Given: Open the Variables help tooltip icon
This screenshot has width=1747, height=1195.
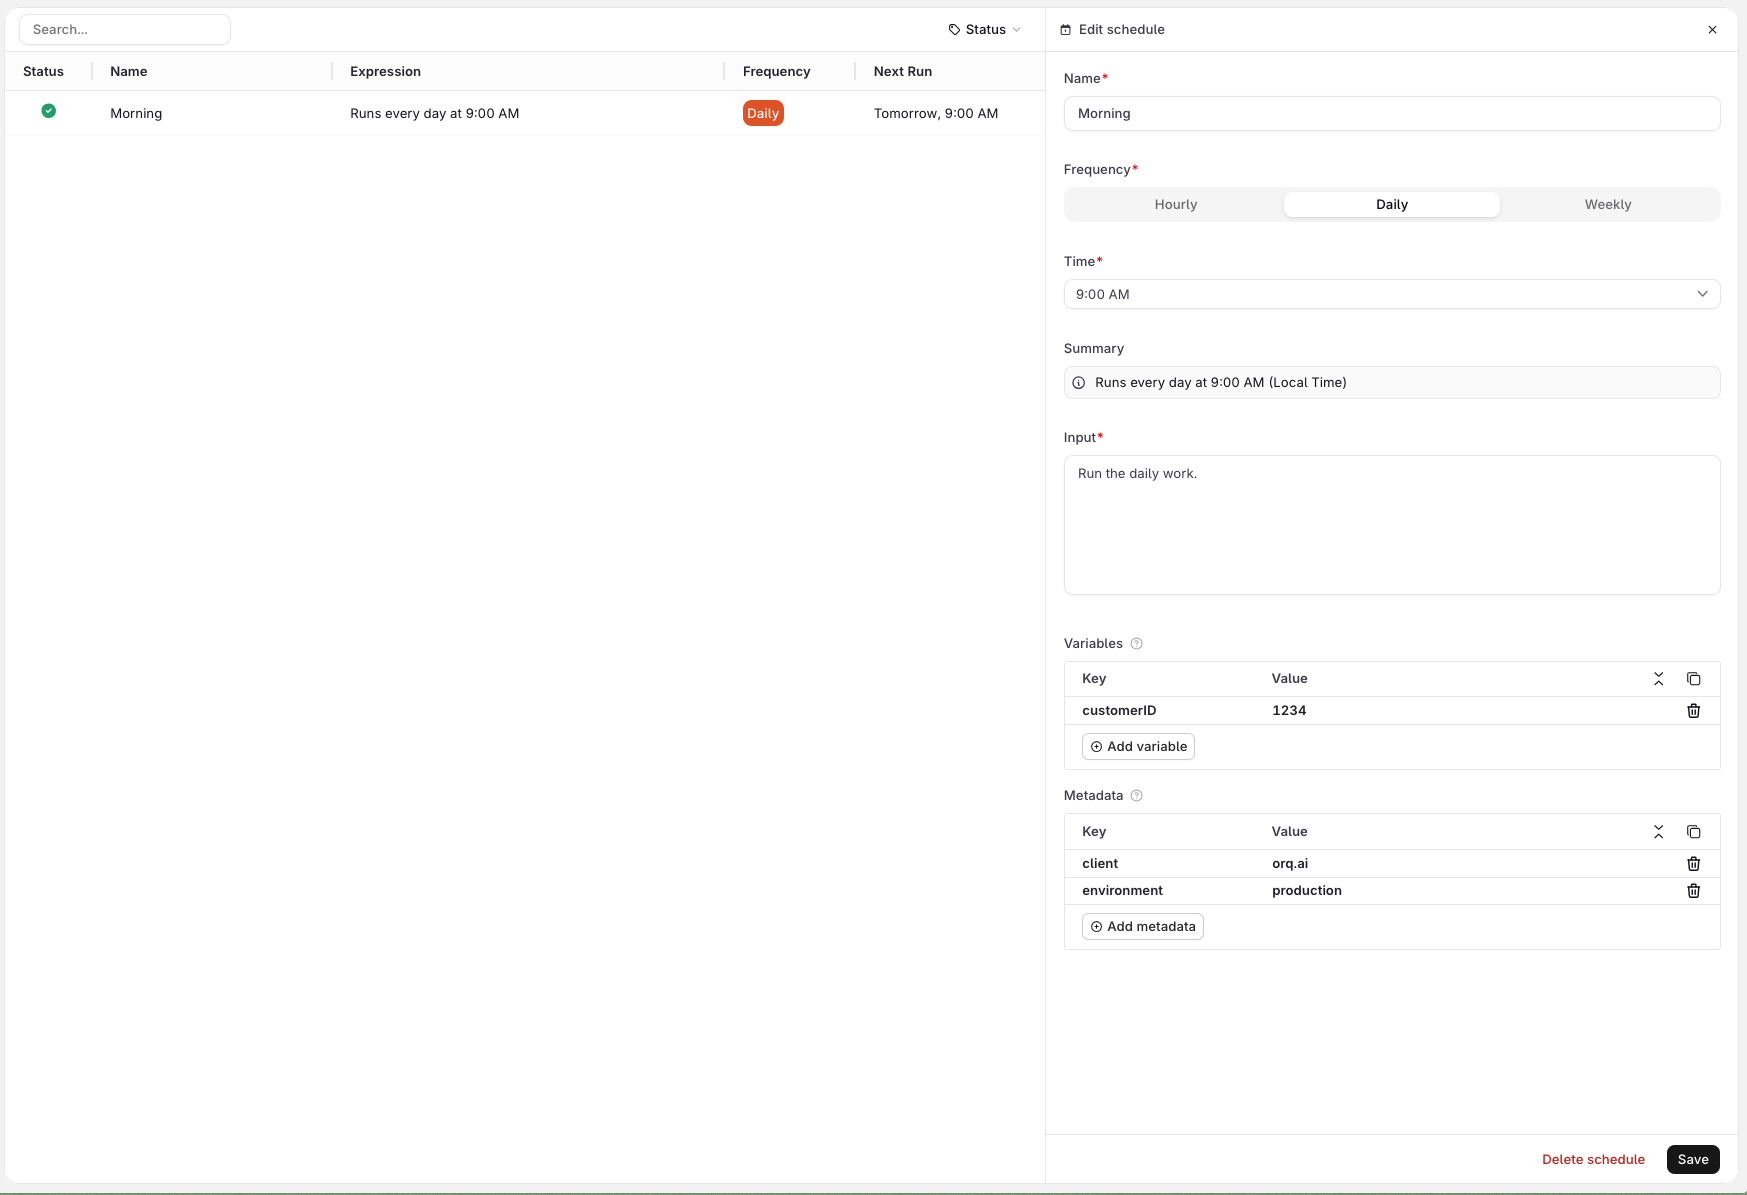Looking at the screenshot, I should point(1136,644).
